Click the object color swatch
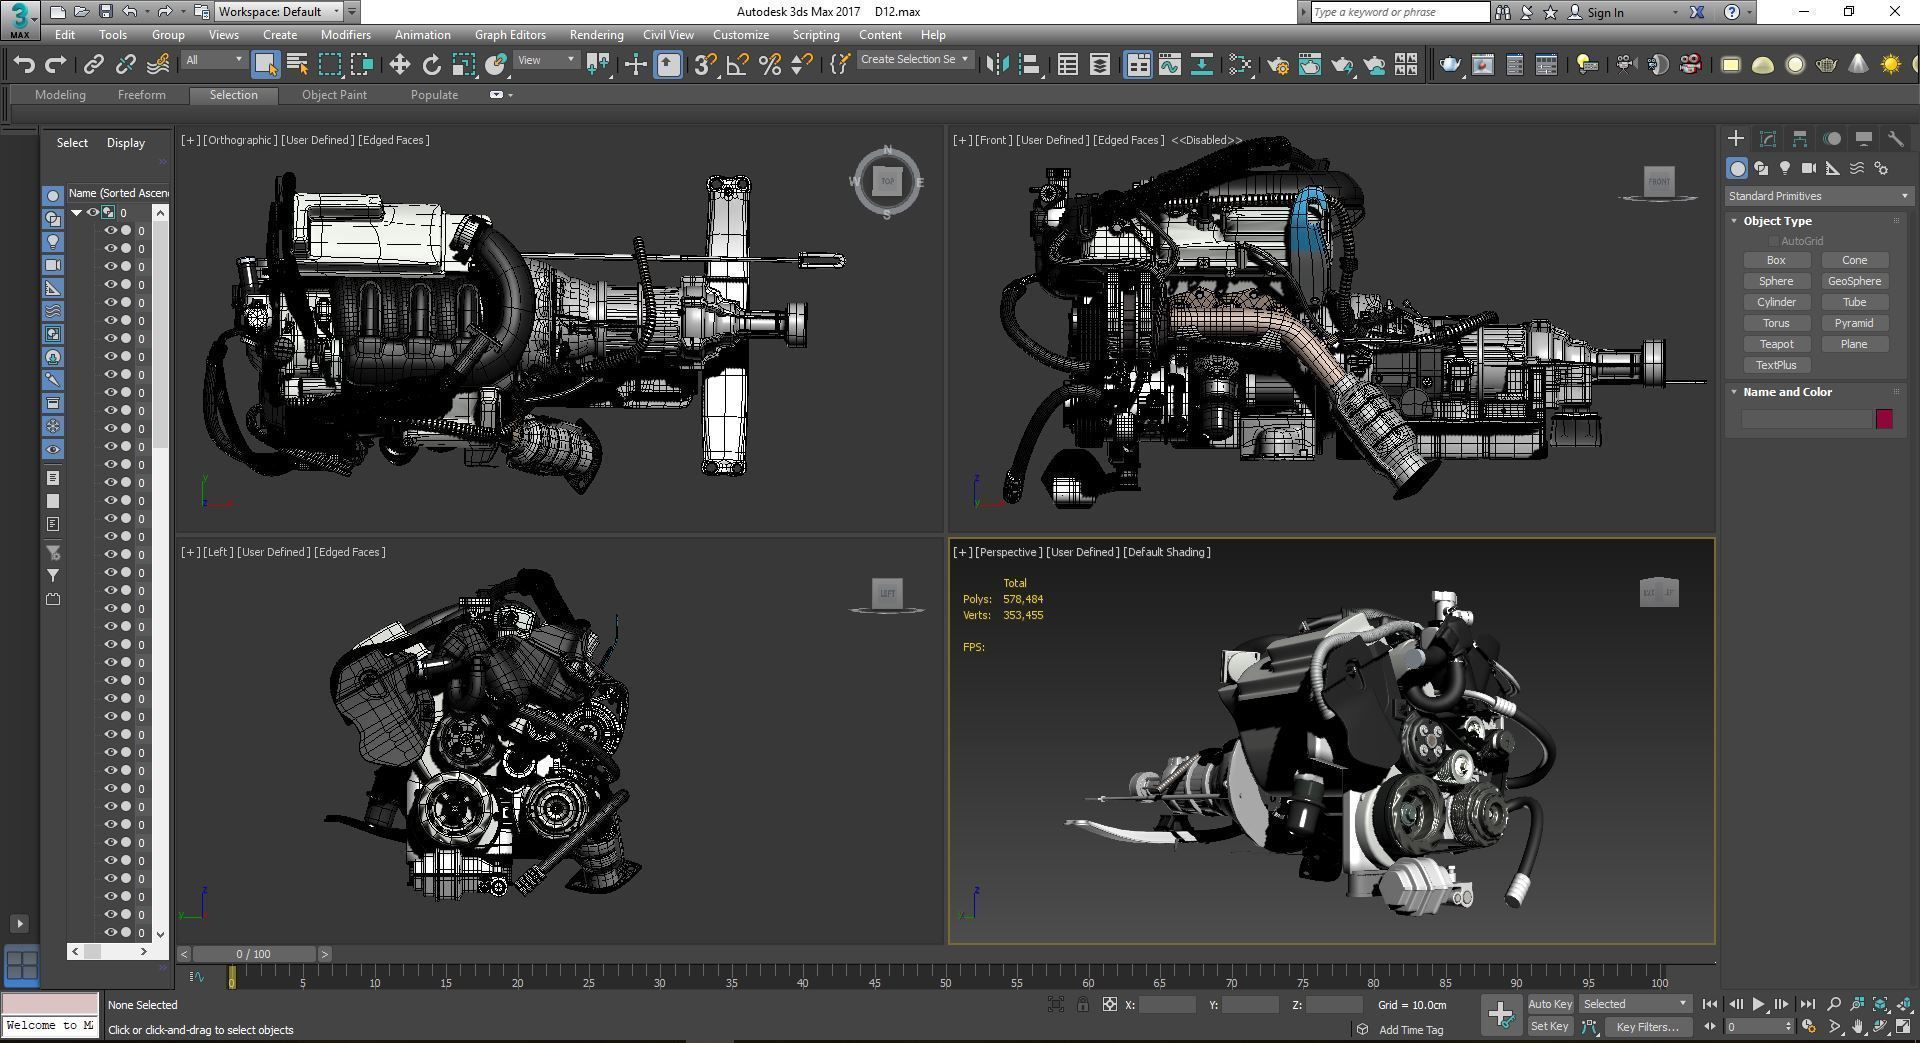This screenshot has width=1920, height=1043. (x=1884, y=419)
